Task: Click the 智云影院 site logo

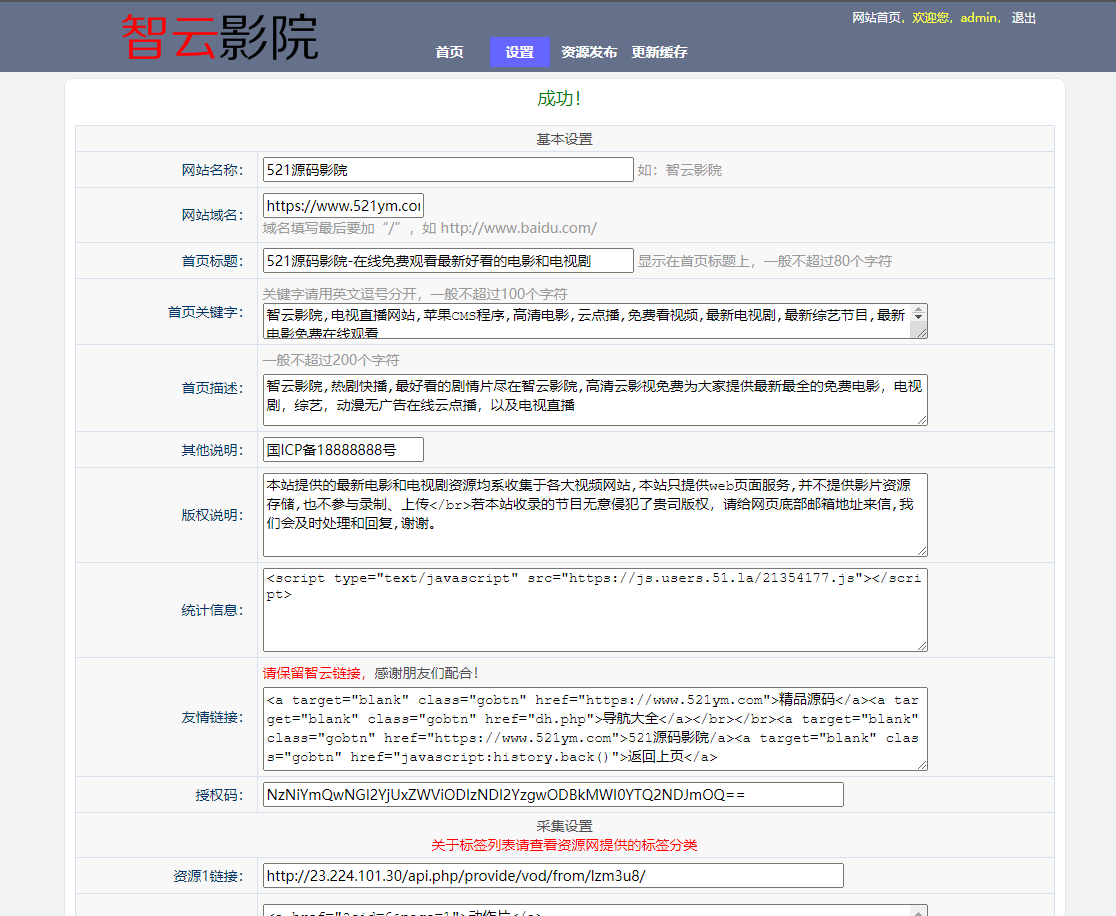Action: (219, 38)
